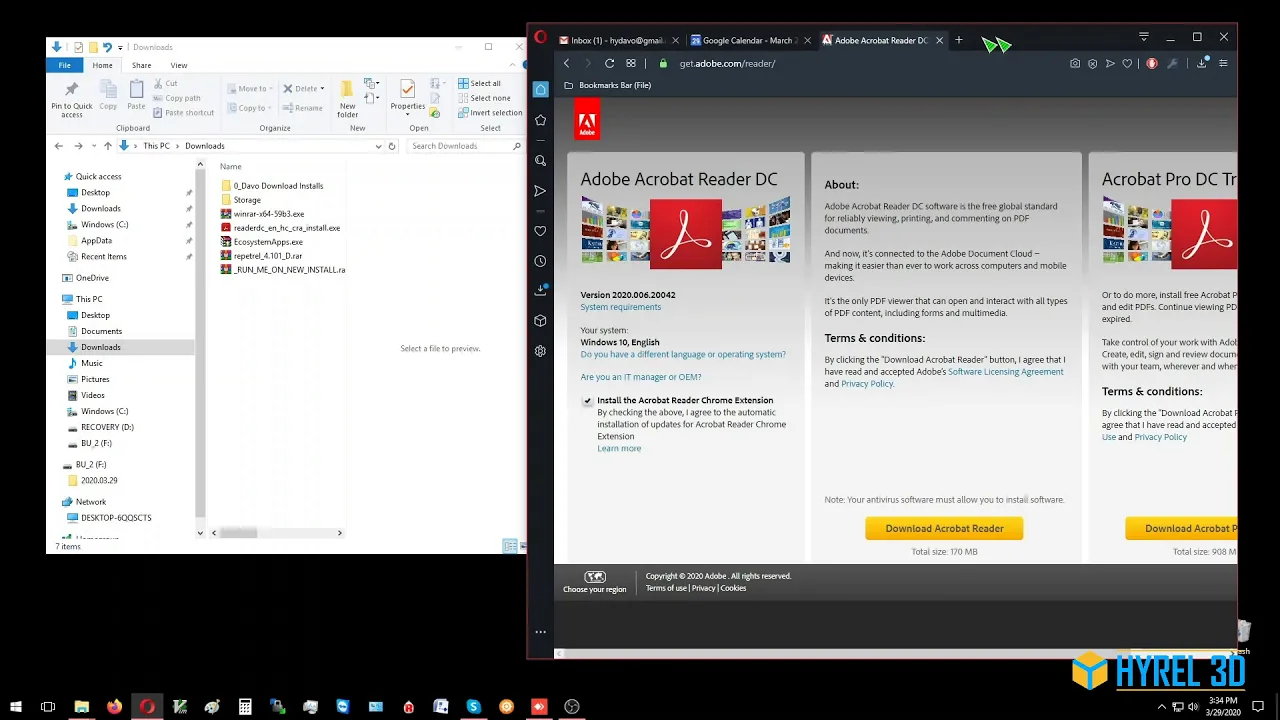Viewport: 1280px width, 720px height.
Task: Click Are you an IT manager or OEM
Action: click(641, 377)
